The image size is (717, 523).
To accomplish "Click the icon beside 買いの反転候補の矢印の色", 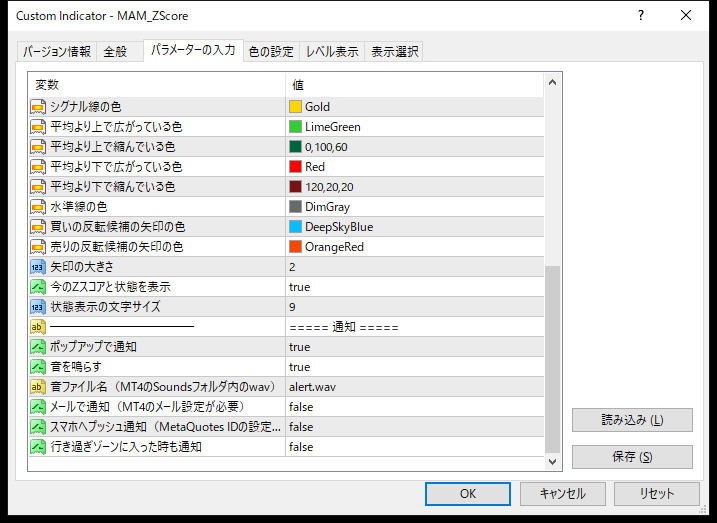I will (x=38, y=227).
